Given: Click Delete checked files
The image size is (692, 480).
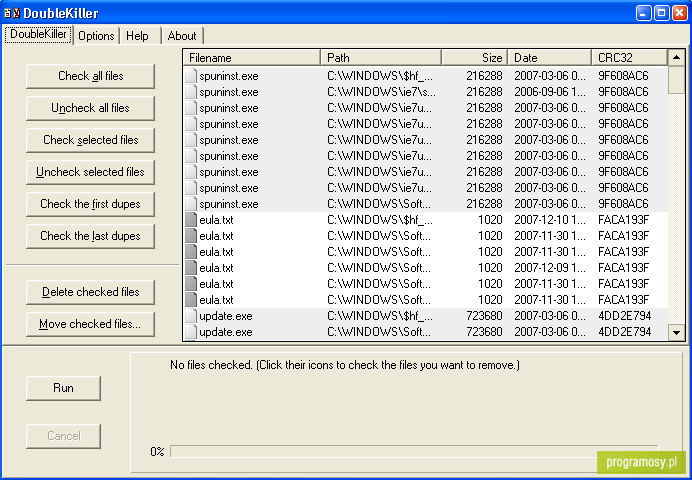Looking at the screenshot, I should (90, 292).
